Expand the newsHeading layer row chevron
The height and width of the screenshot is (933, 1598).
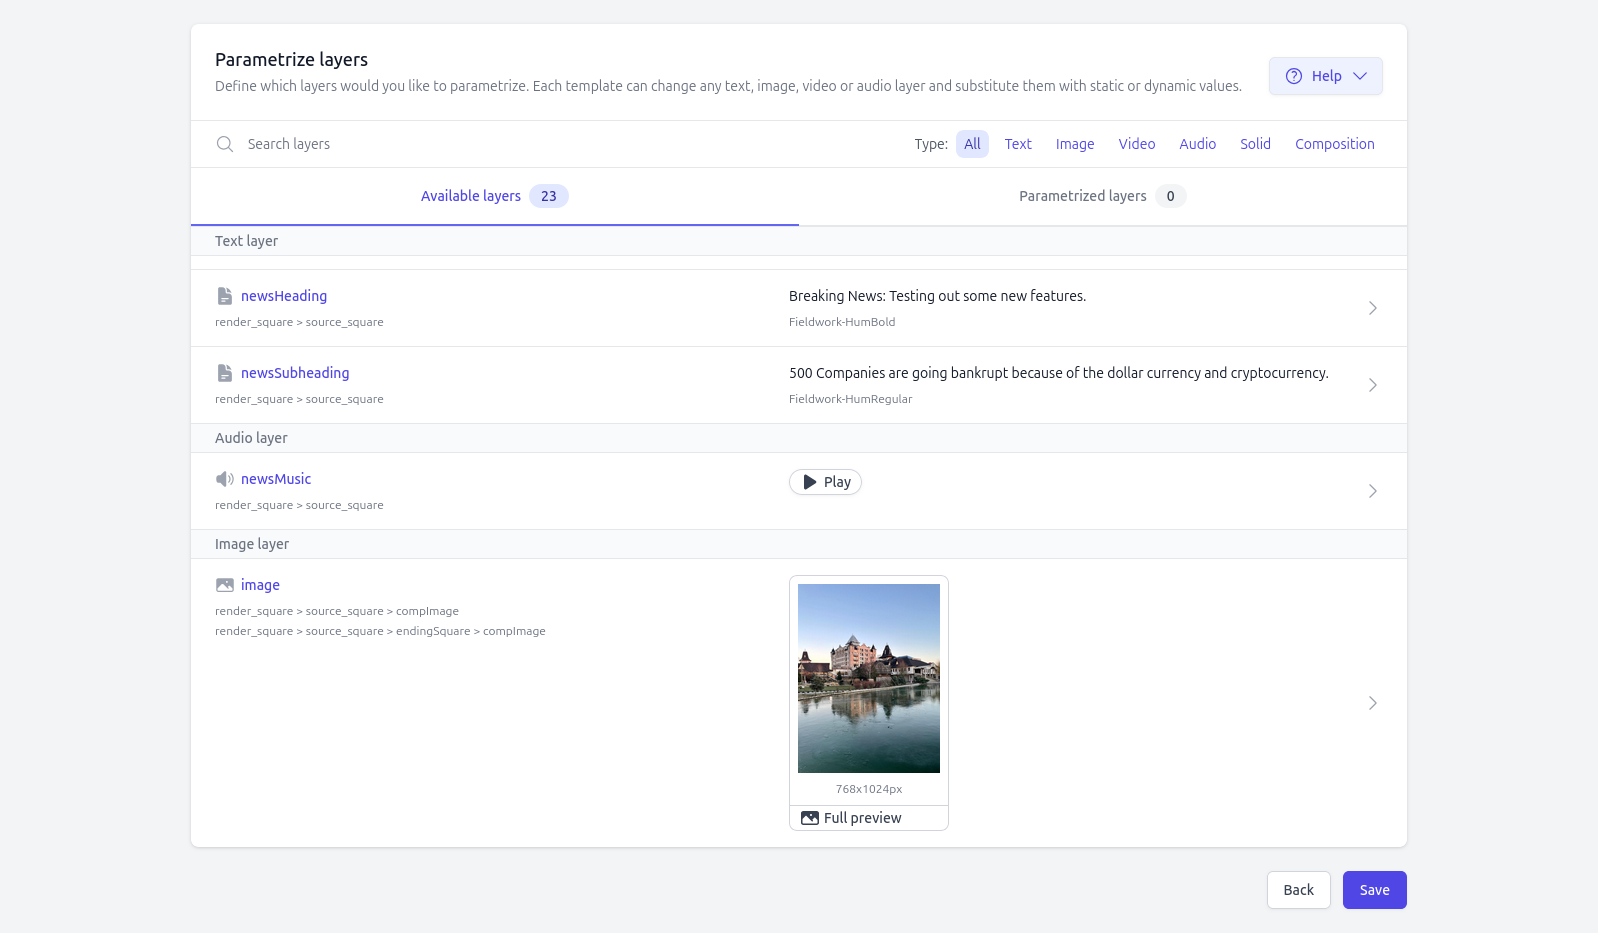1372,308
